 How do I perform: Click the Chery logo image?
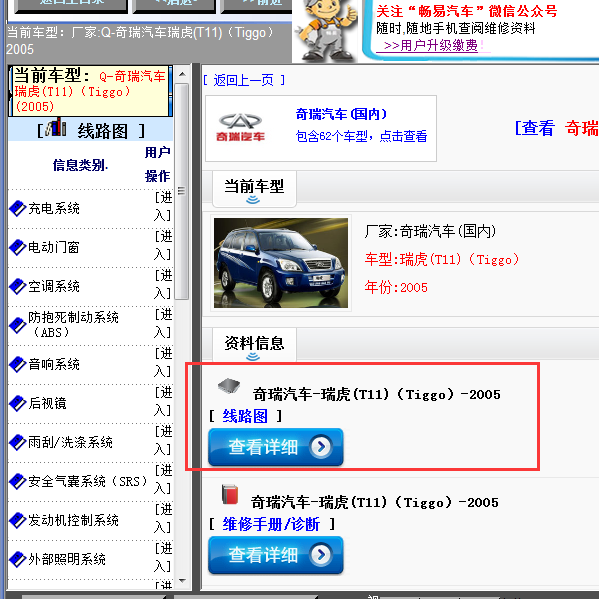pos(240,127)
